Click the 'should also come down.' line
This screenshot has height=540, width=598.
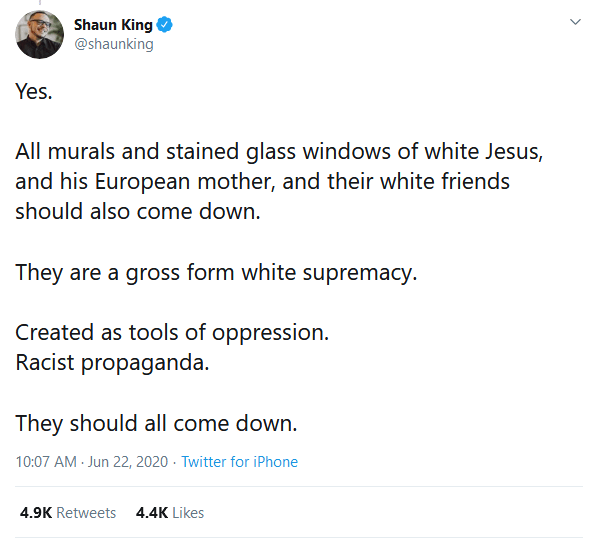tap(138, 211)
